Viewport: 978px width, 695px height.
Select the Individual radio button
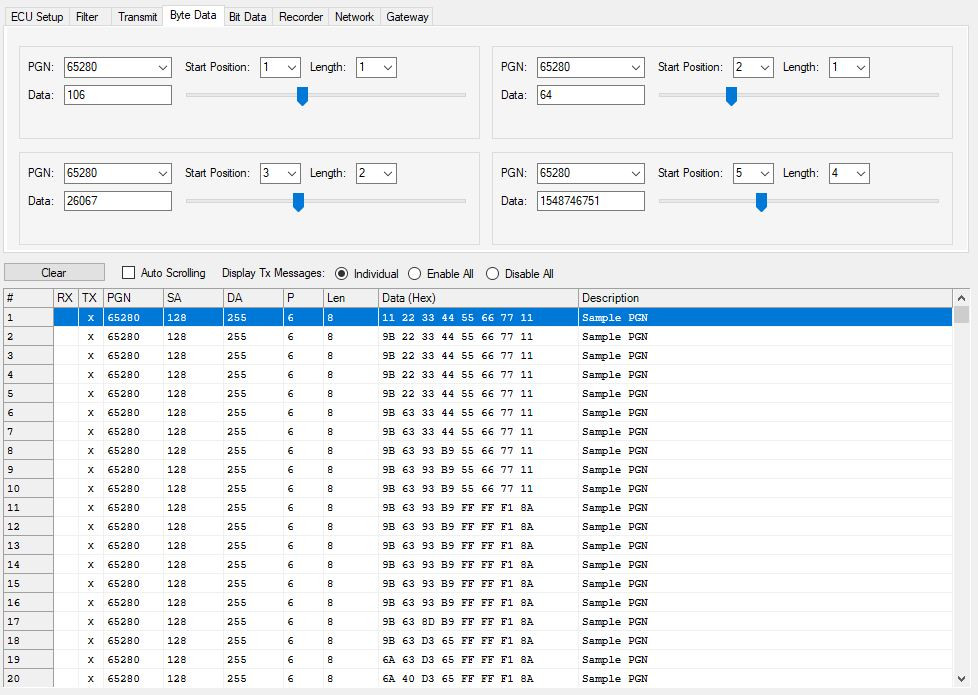coord(342,274)
